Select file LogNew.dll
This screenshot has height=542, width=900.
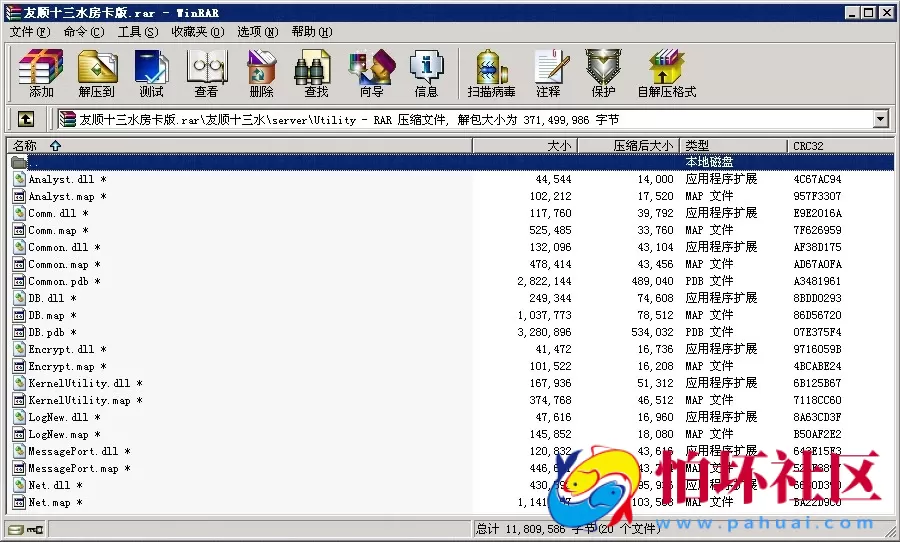[x=64, y=417]
